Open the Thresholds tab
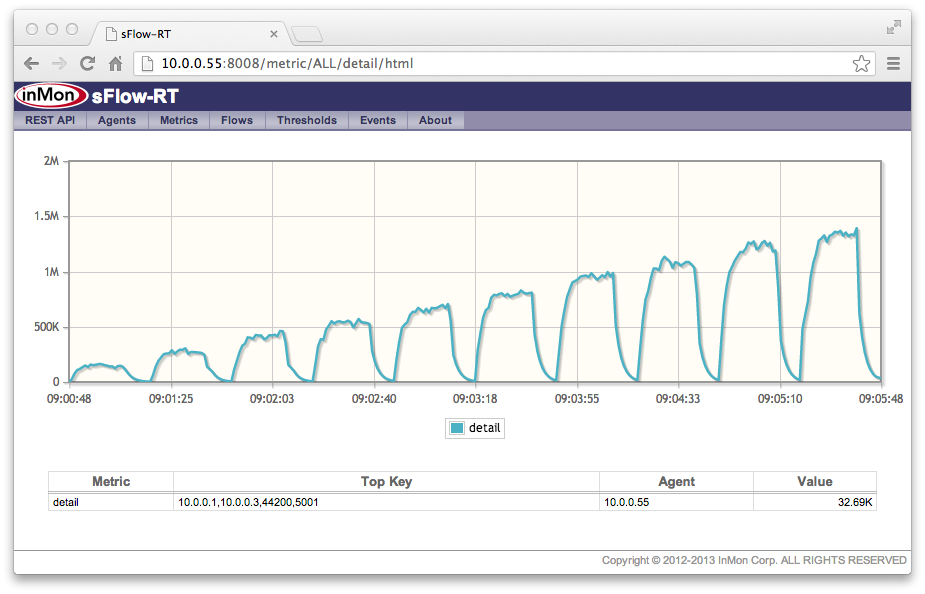The width and height of the screenshot is (925, 594). click(306, 120)
